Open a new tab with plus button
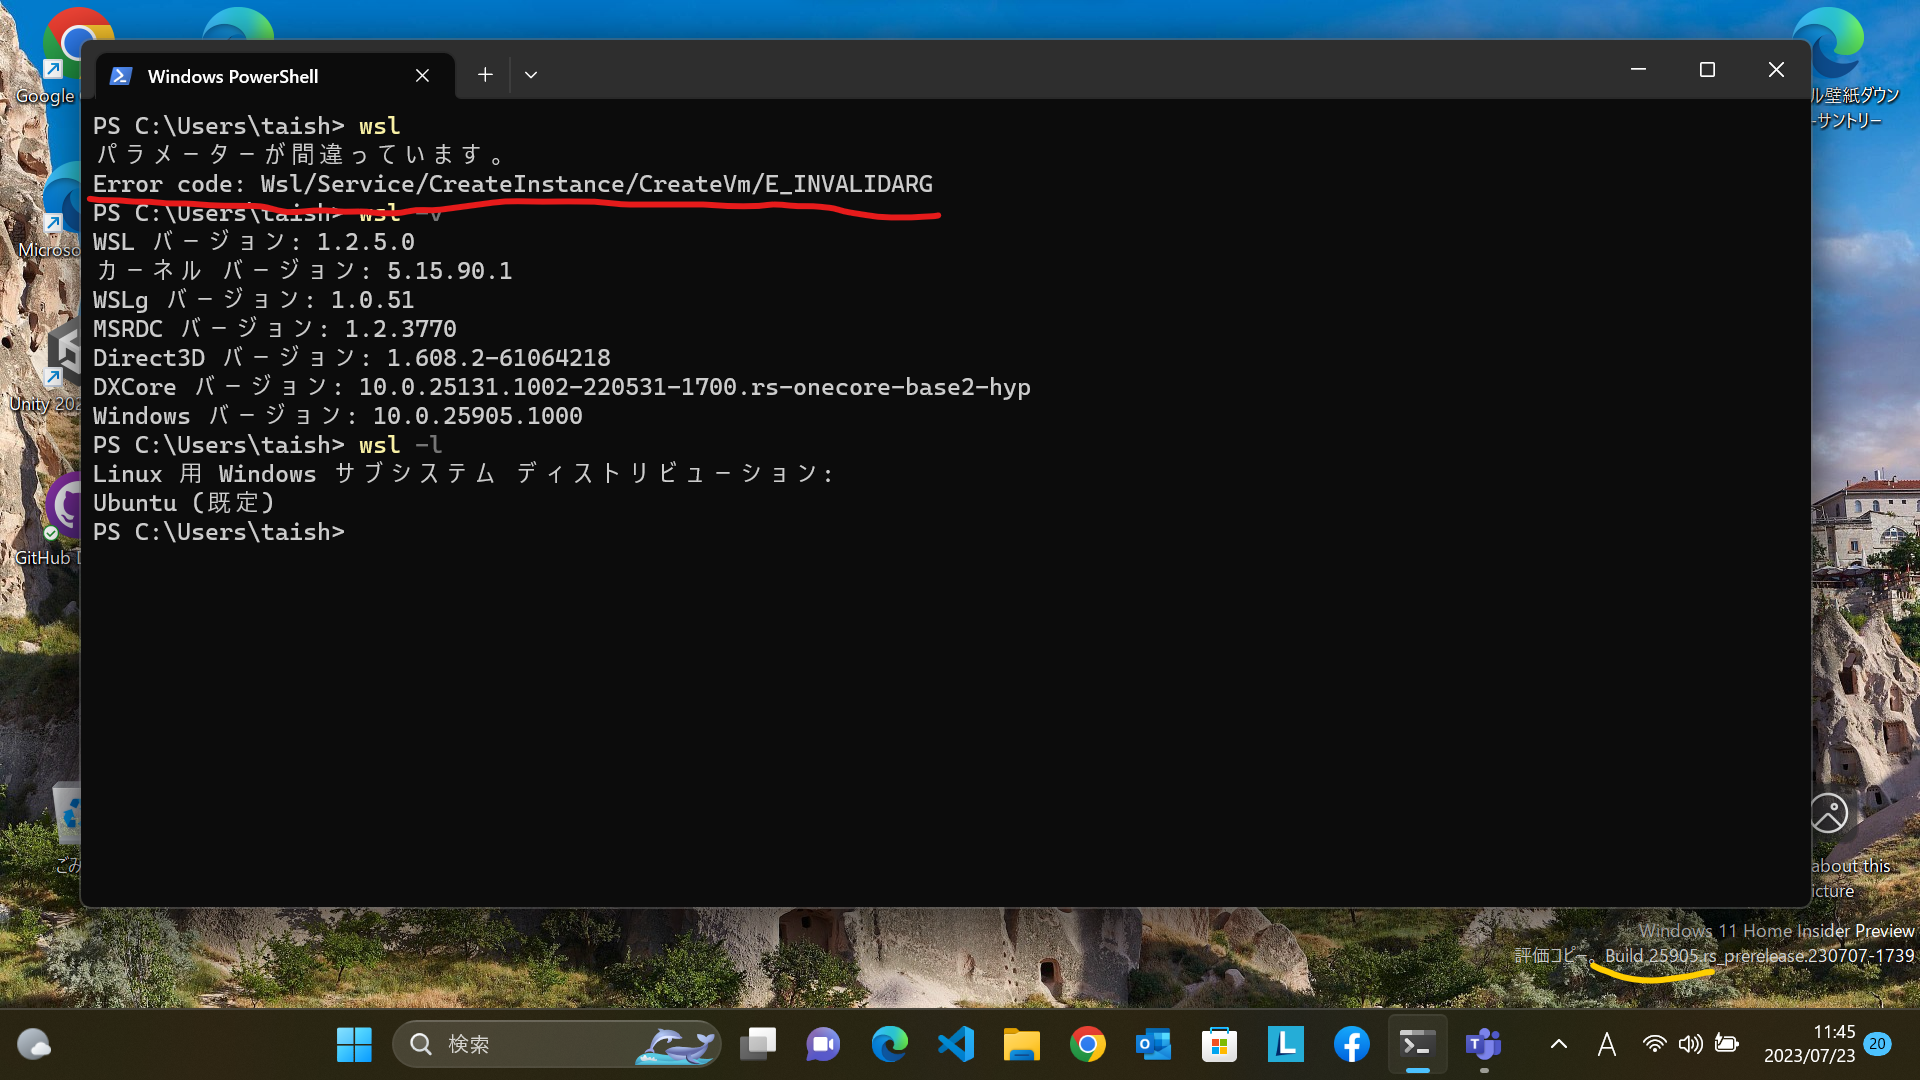Viewport: 1920px width, 1080px height. tap(485, 75)
